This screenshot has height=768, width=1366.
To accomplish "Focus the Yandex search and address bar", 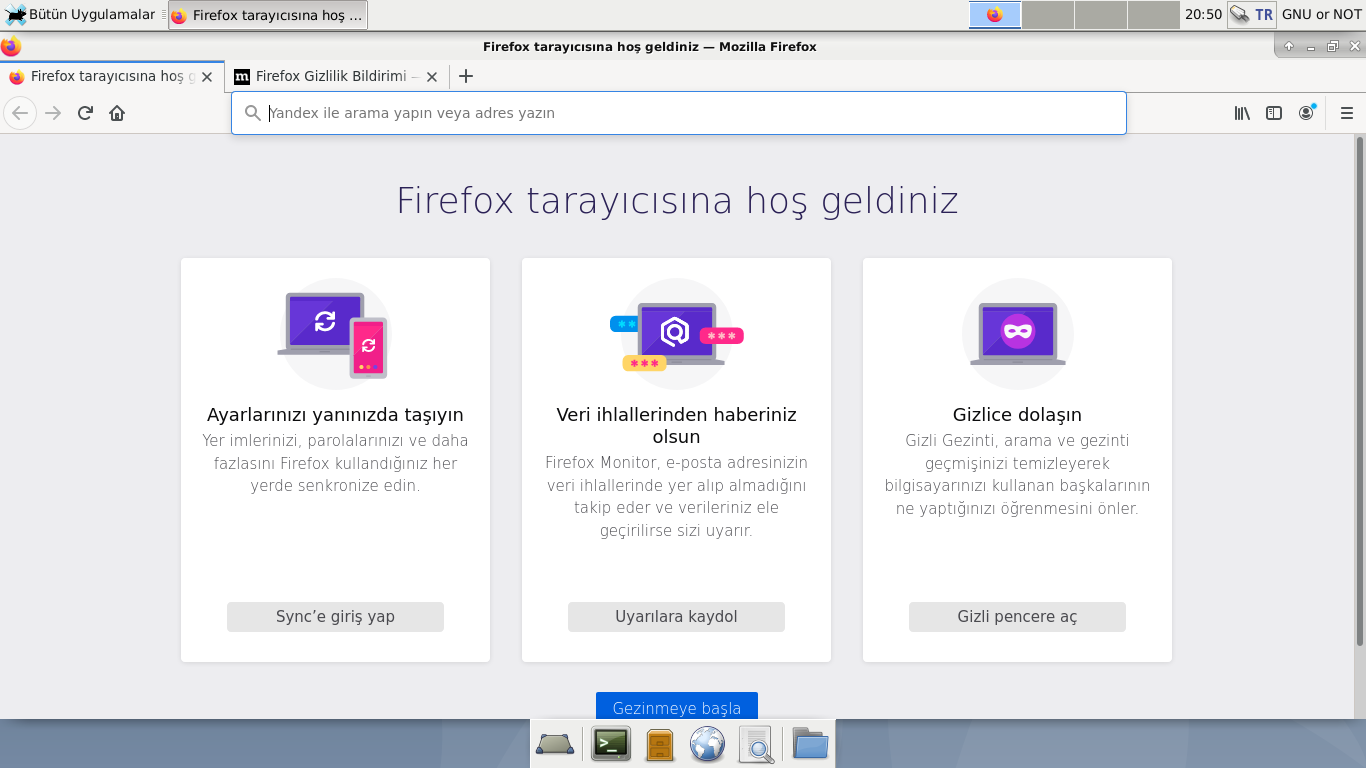I will (x=679, y=113).
